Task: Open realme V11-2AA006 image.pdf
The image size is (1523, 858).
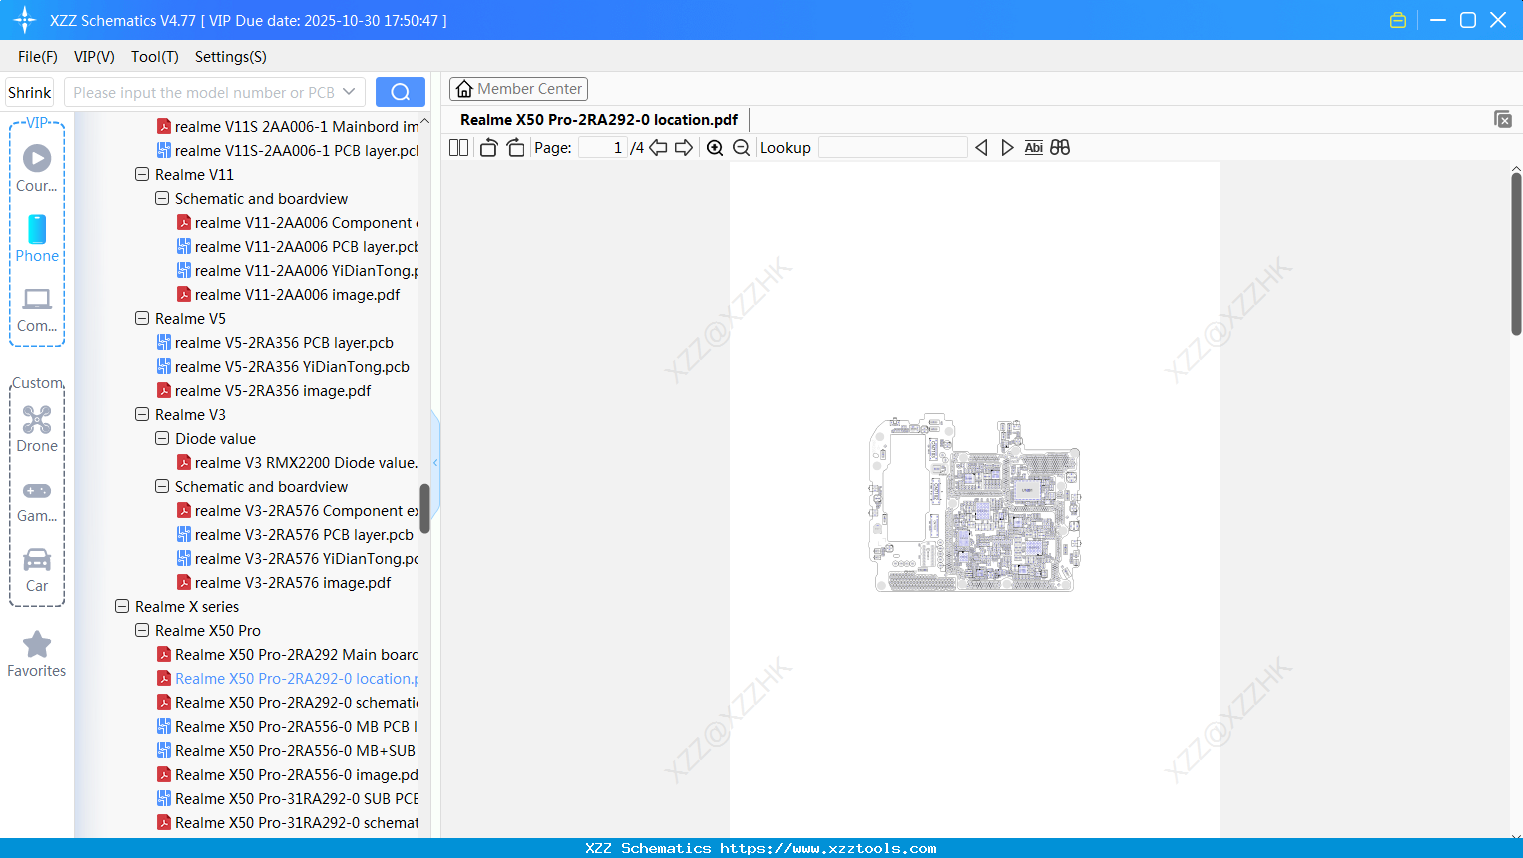Action: coord(288,294)
